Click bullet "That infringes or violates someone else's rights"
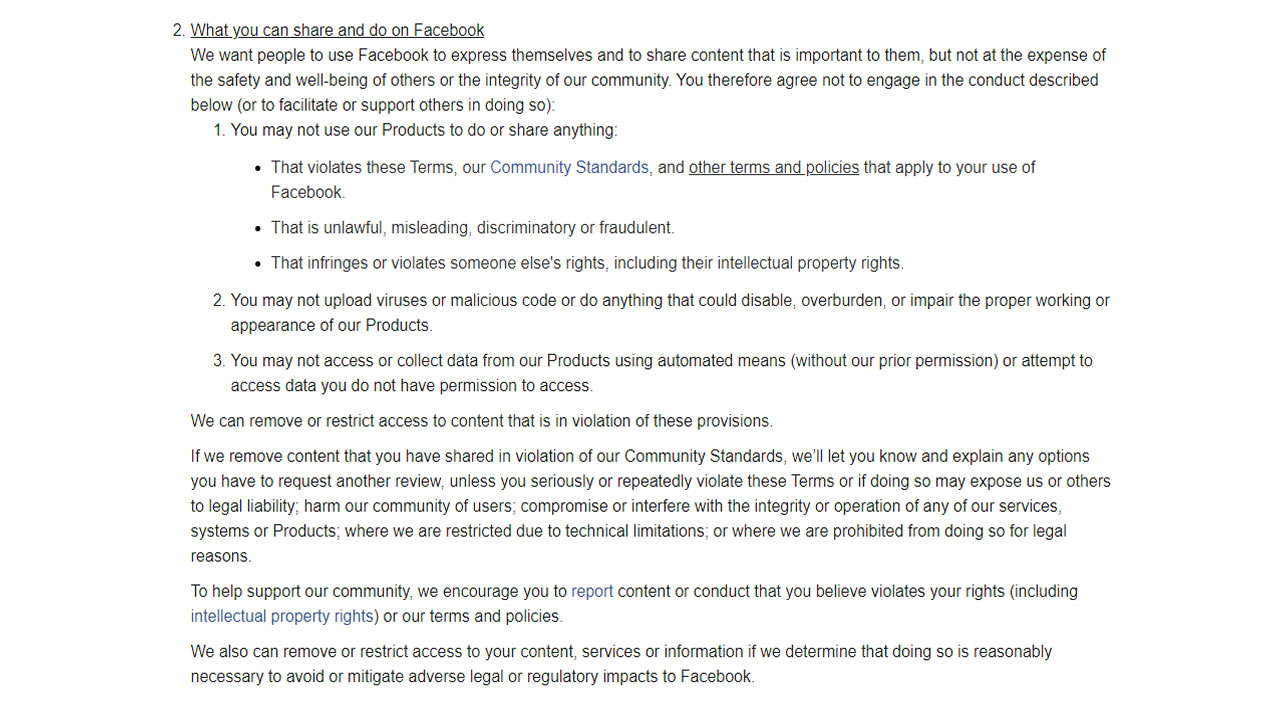Viewport: 1280px width, 720px height. point(586,264)
